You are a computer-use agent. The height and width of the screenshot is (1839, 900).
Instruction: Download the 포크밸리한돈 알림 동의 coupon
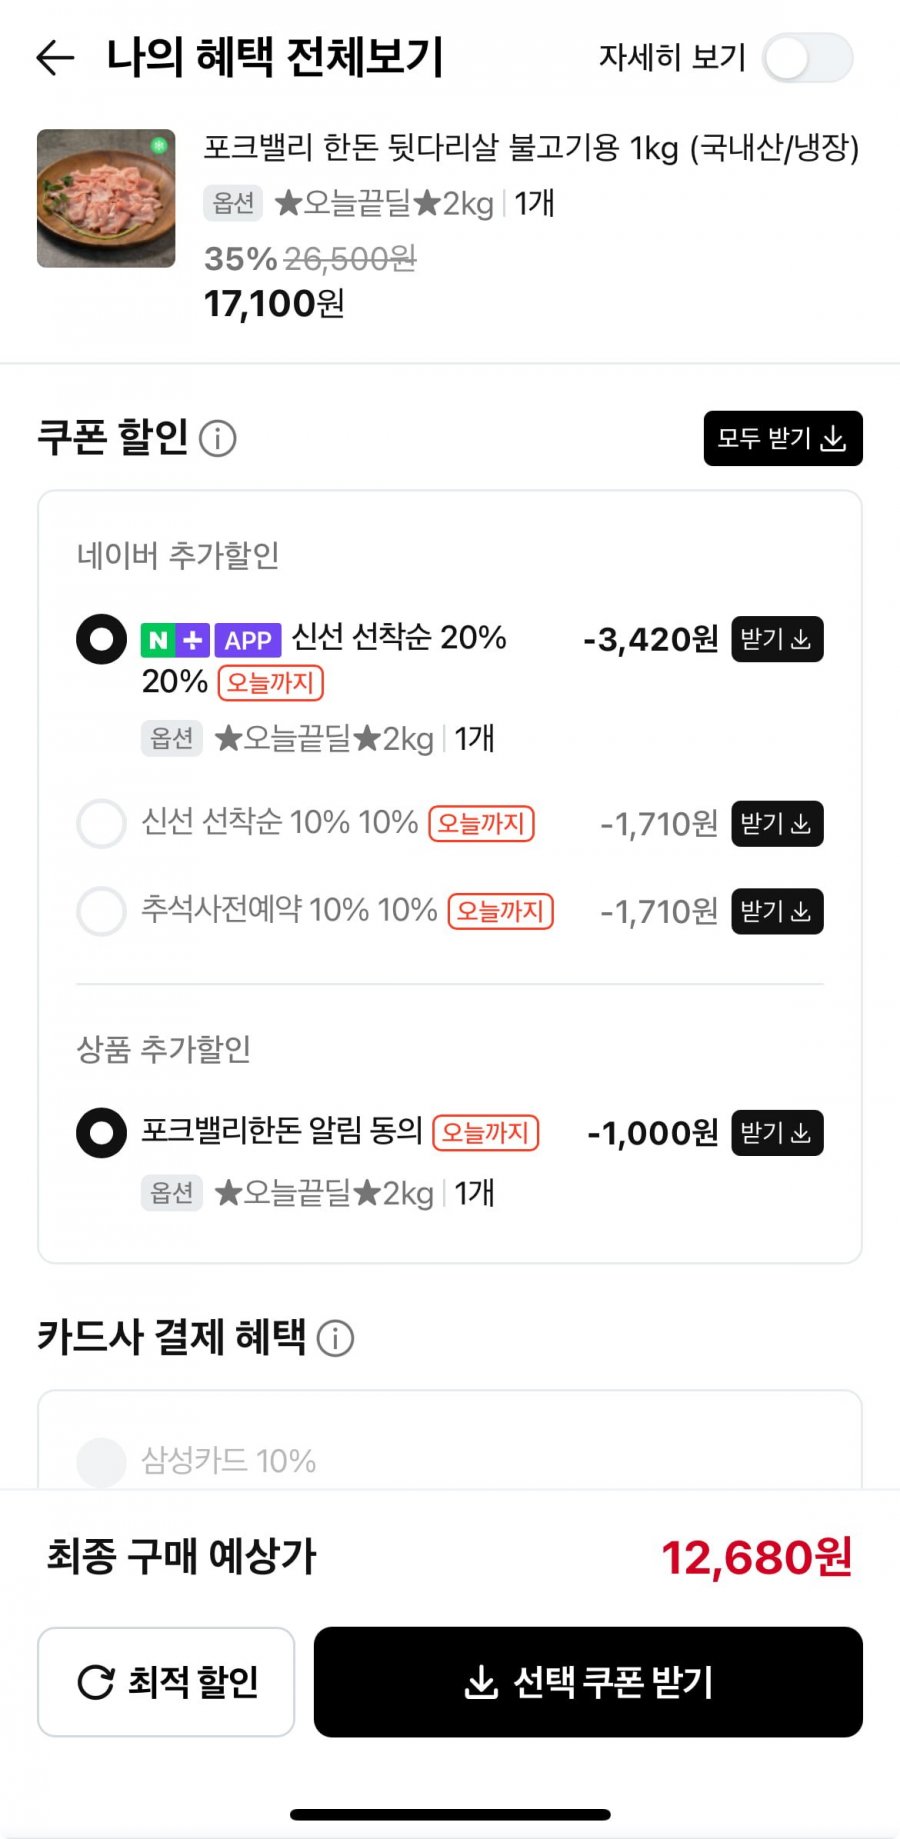pos(777,1133)
